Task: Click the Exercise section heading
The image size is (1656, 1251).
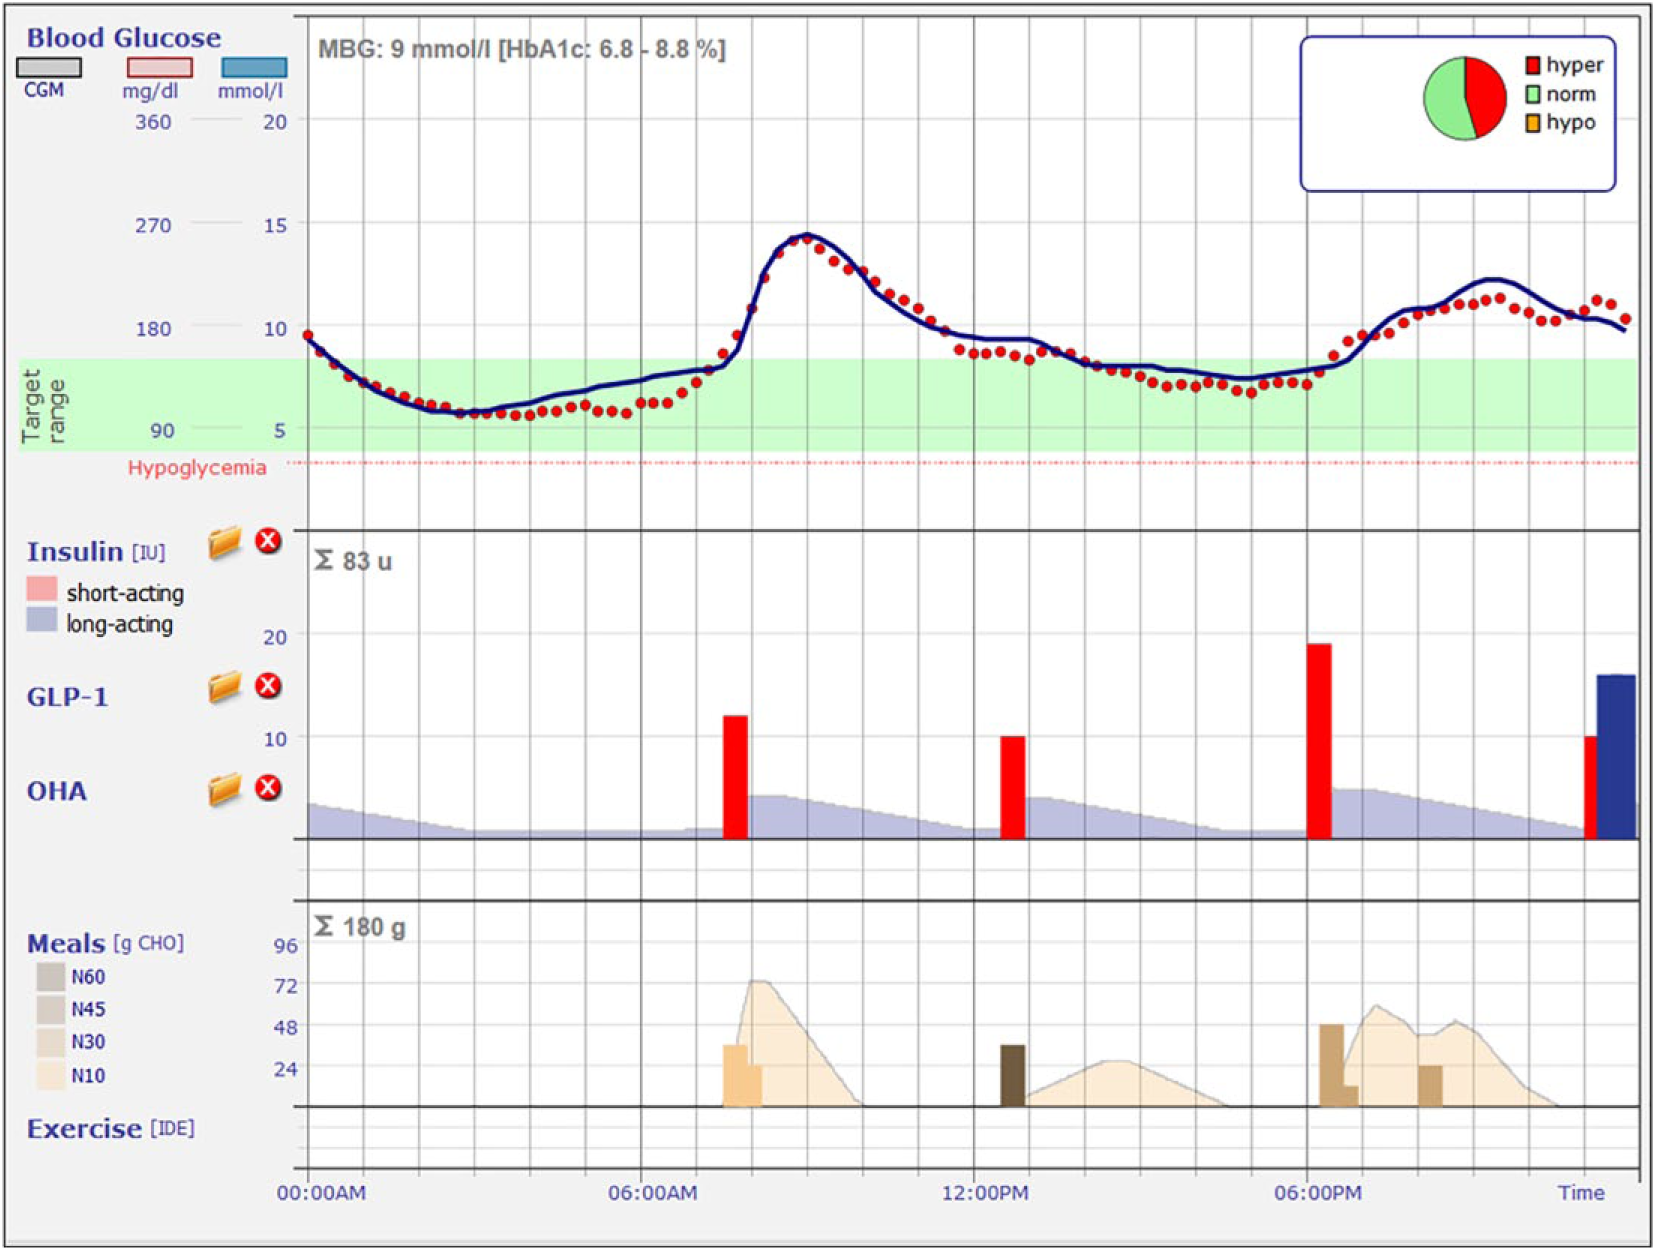Action: tap(84, 1129)
